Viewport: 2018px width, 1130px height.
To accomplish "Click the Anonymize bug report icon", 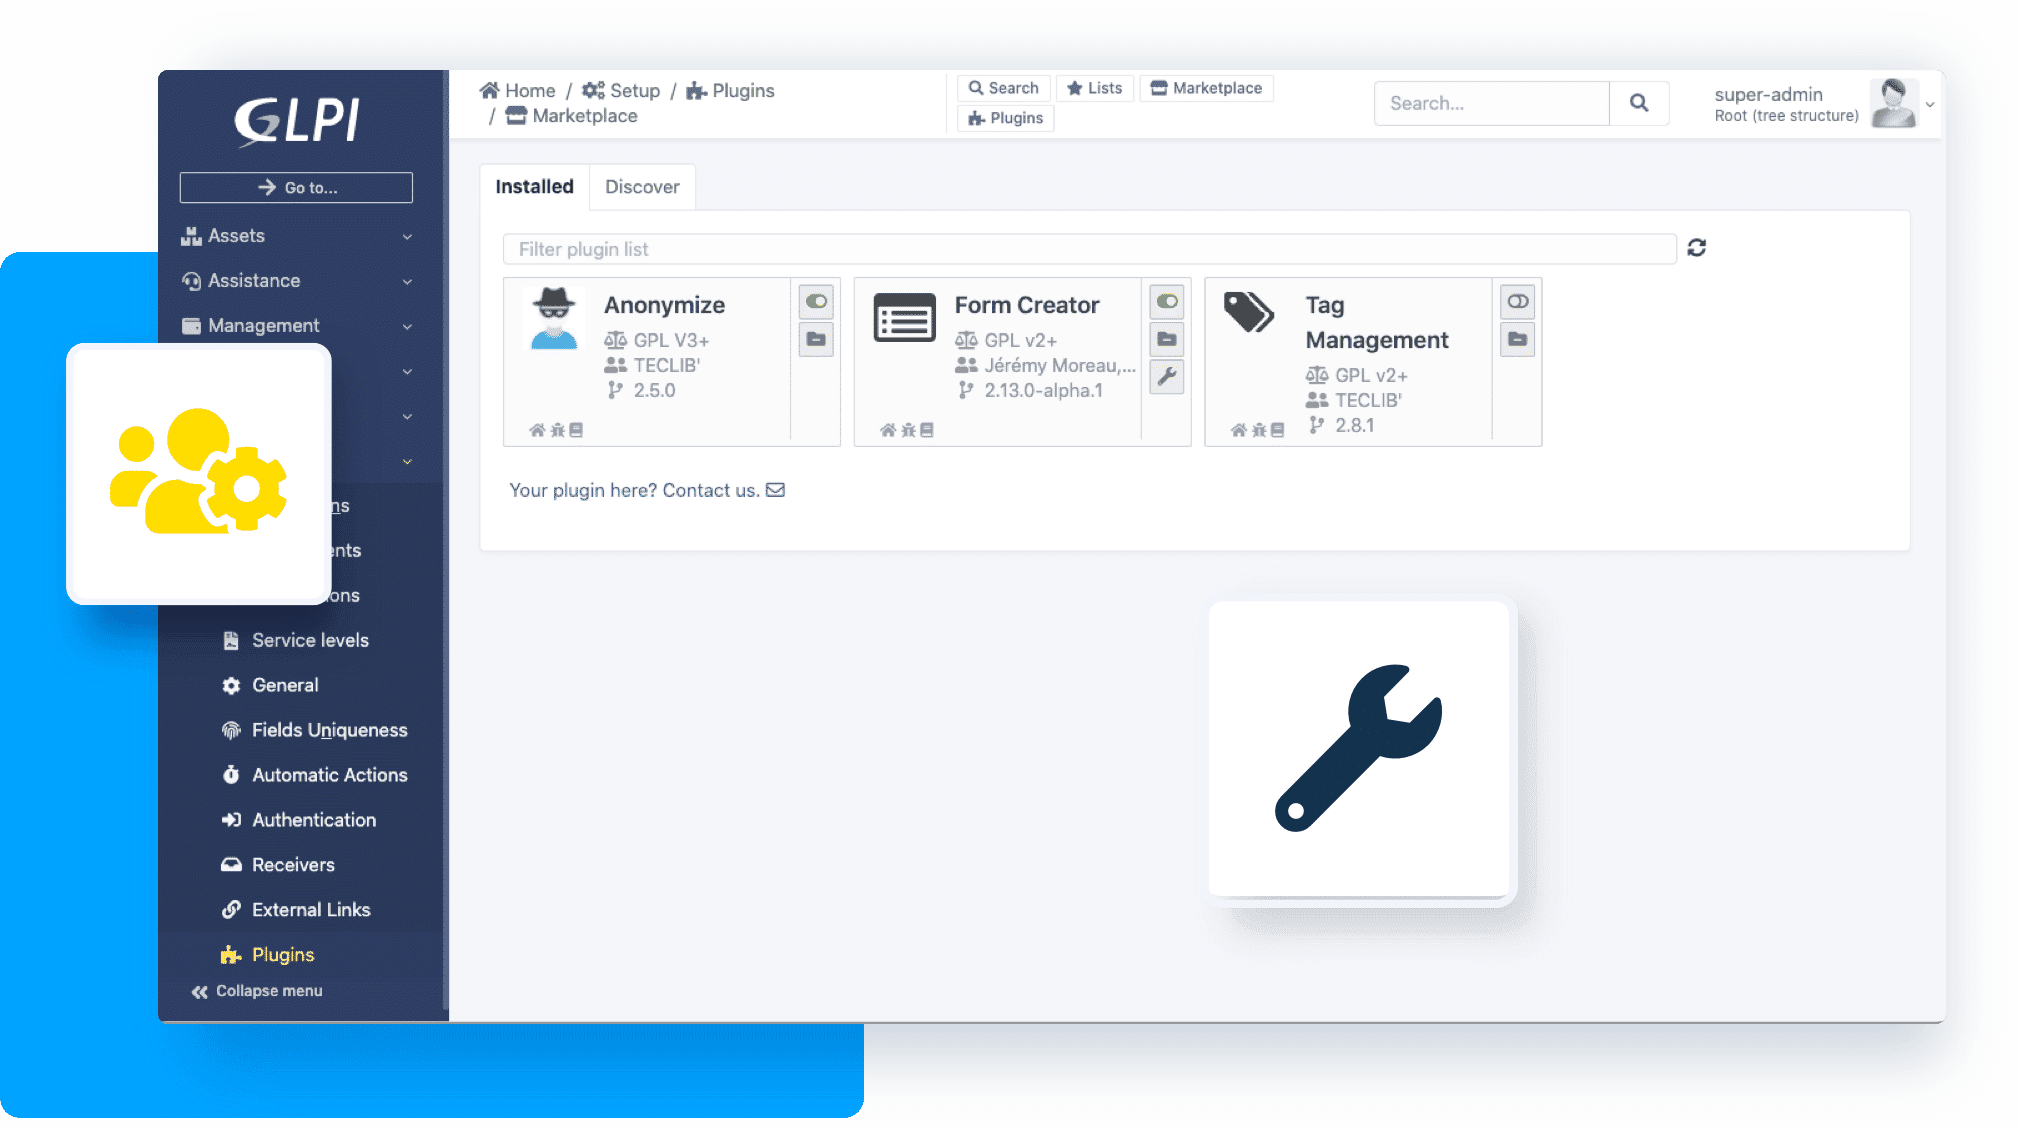I will tap(558, 430).
